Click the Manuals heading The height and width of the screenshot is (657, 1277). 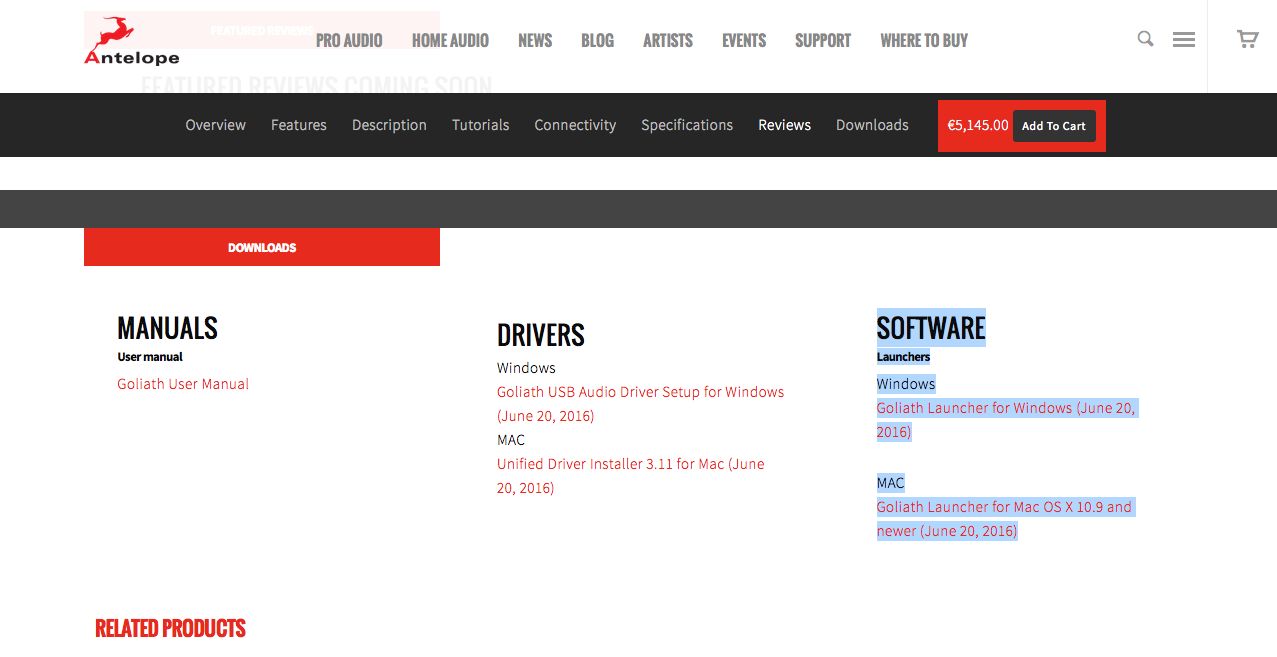(x=167, y=328)
